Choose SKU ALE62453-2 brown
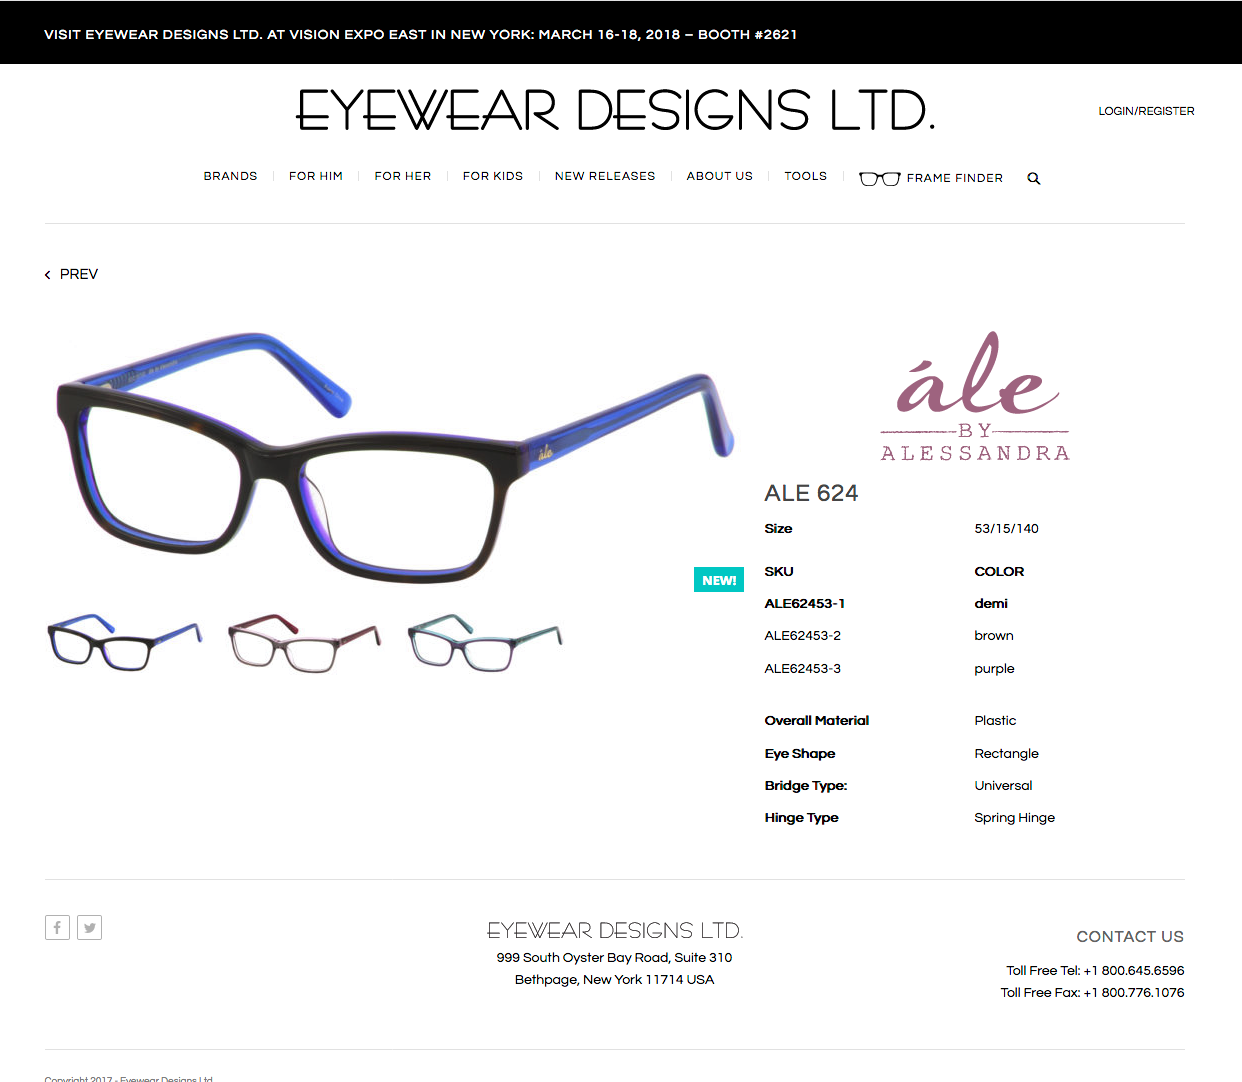 (890, 636)
